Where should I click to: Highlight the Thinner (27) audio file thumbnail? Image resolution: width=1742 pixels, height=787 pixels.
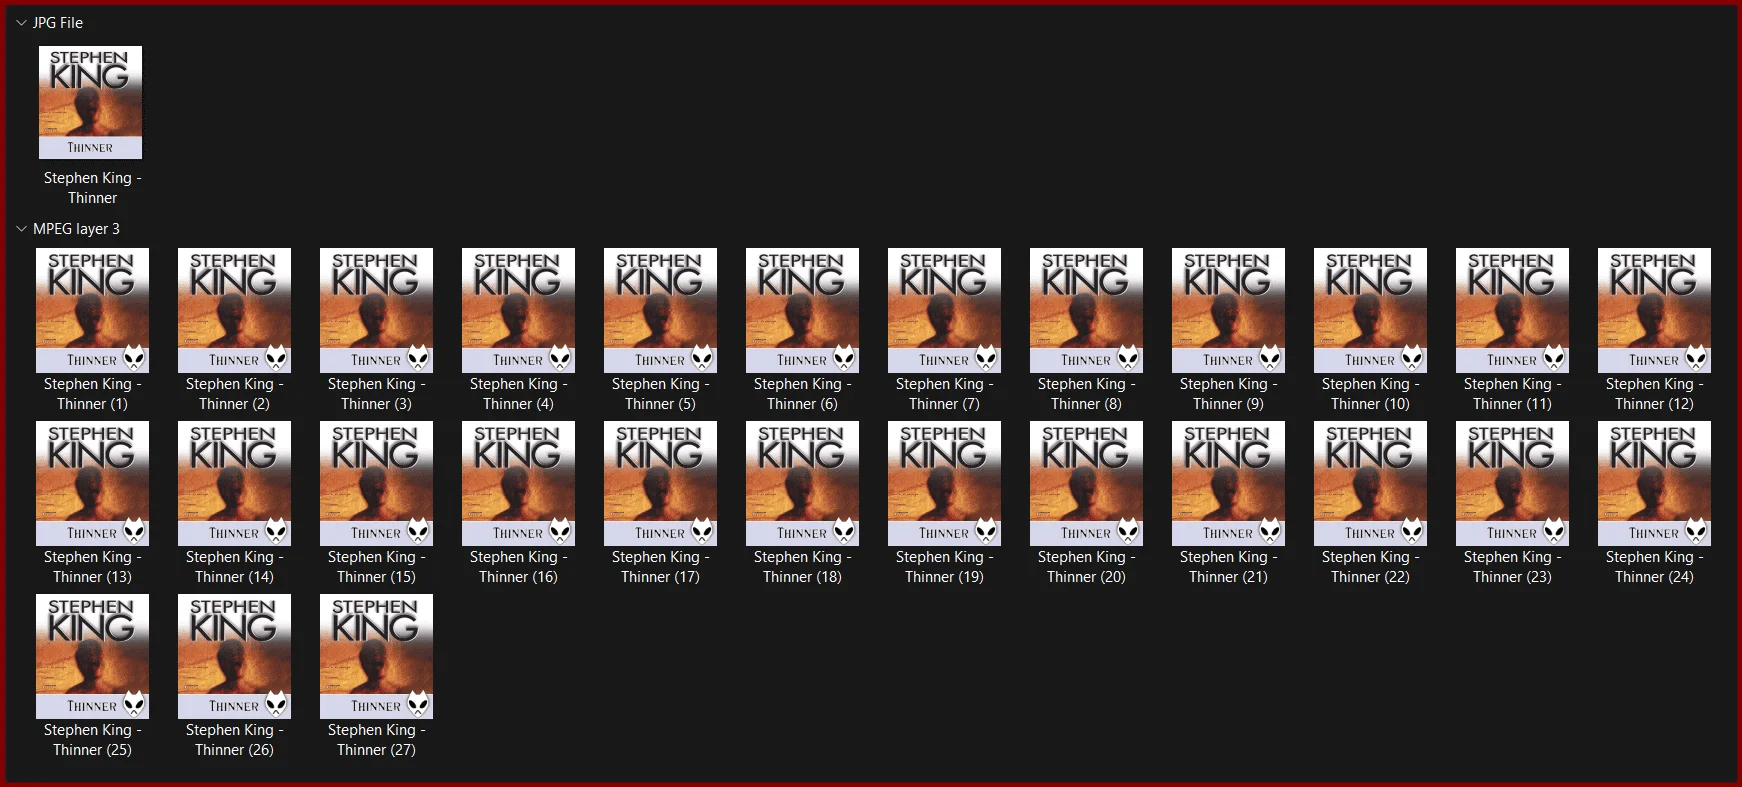376,656
